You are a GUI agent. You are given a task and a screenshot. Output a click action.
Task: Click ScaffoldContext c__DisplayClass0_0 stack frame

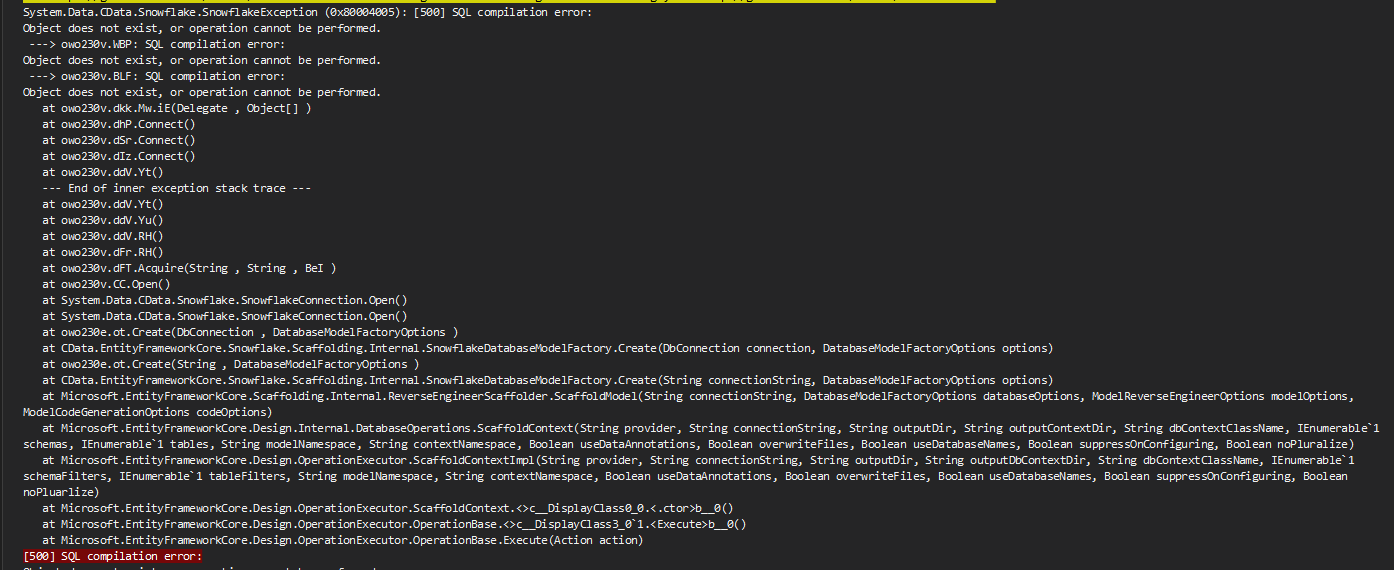(x=388, y=508)
